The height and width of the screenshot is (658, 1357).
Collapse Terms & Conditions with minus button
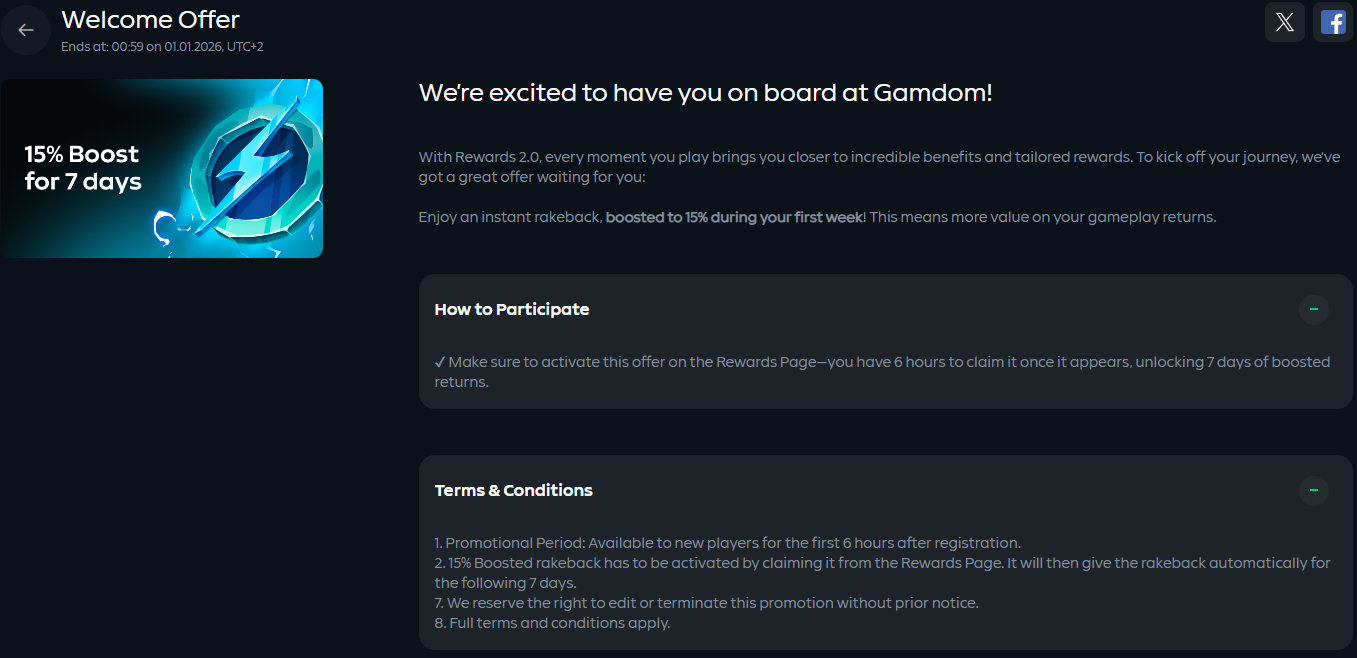[1313, 490]
